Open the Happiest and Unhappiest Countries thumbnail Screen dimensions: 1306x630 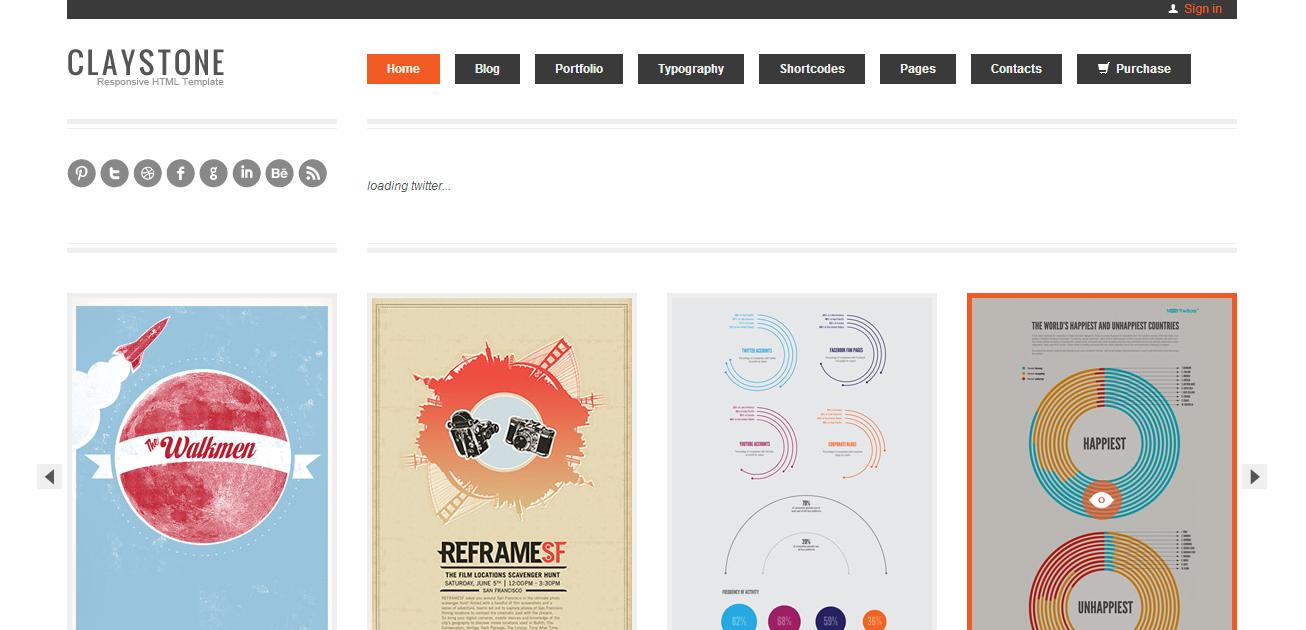(x=1102, y=462)
